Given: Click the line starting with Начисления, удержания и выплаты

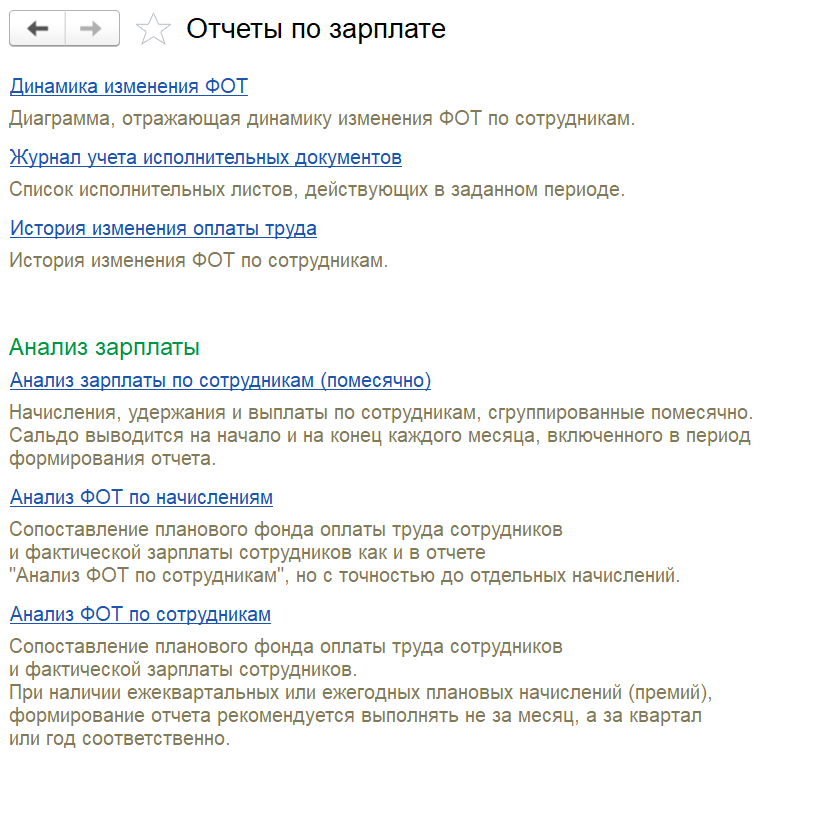Looking at the screenshot, I should [x=380, y=413].
